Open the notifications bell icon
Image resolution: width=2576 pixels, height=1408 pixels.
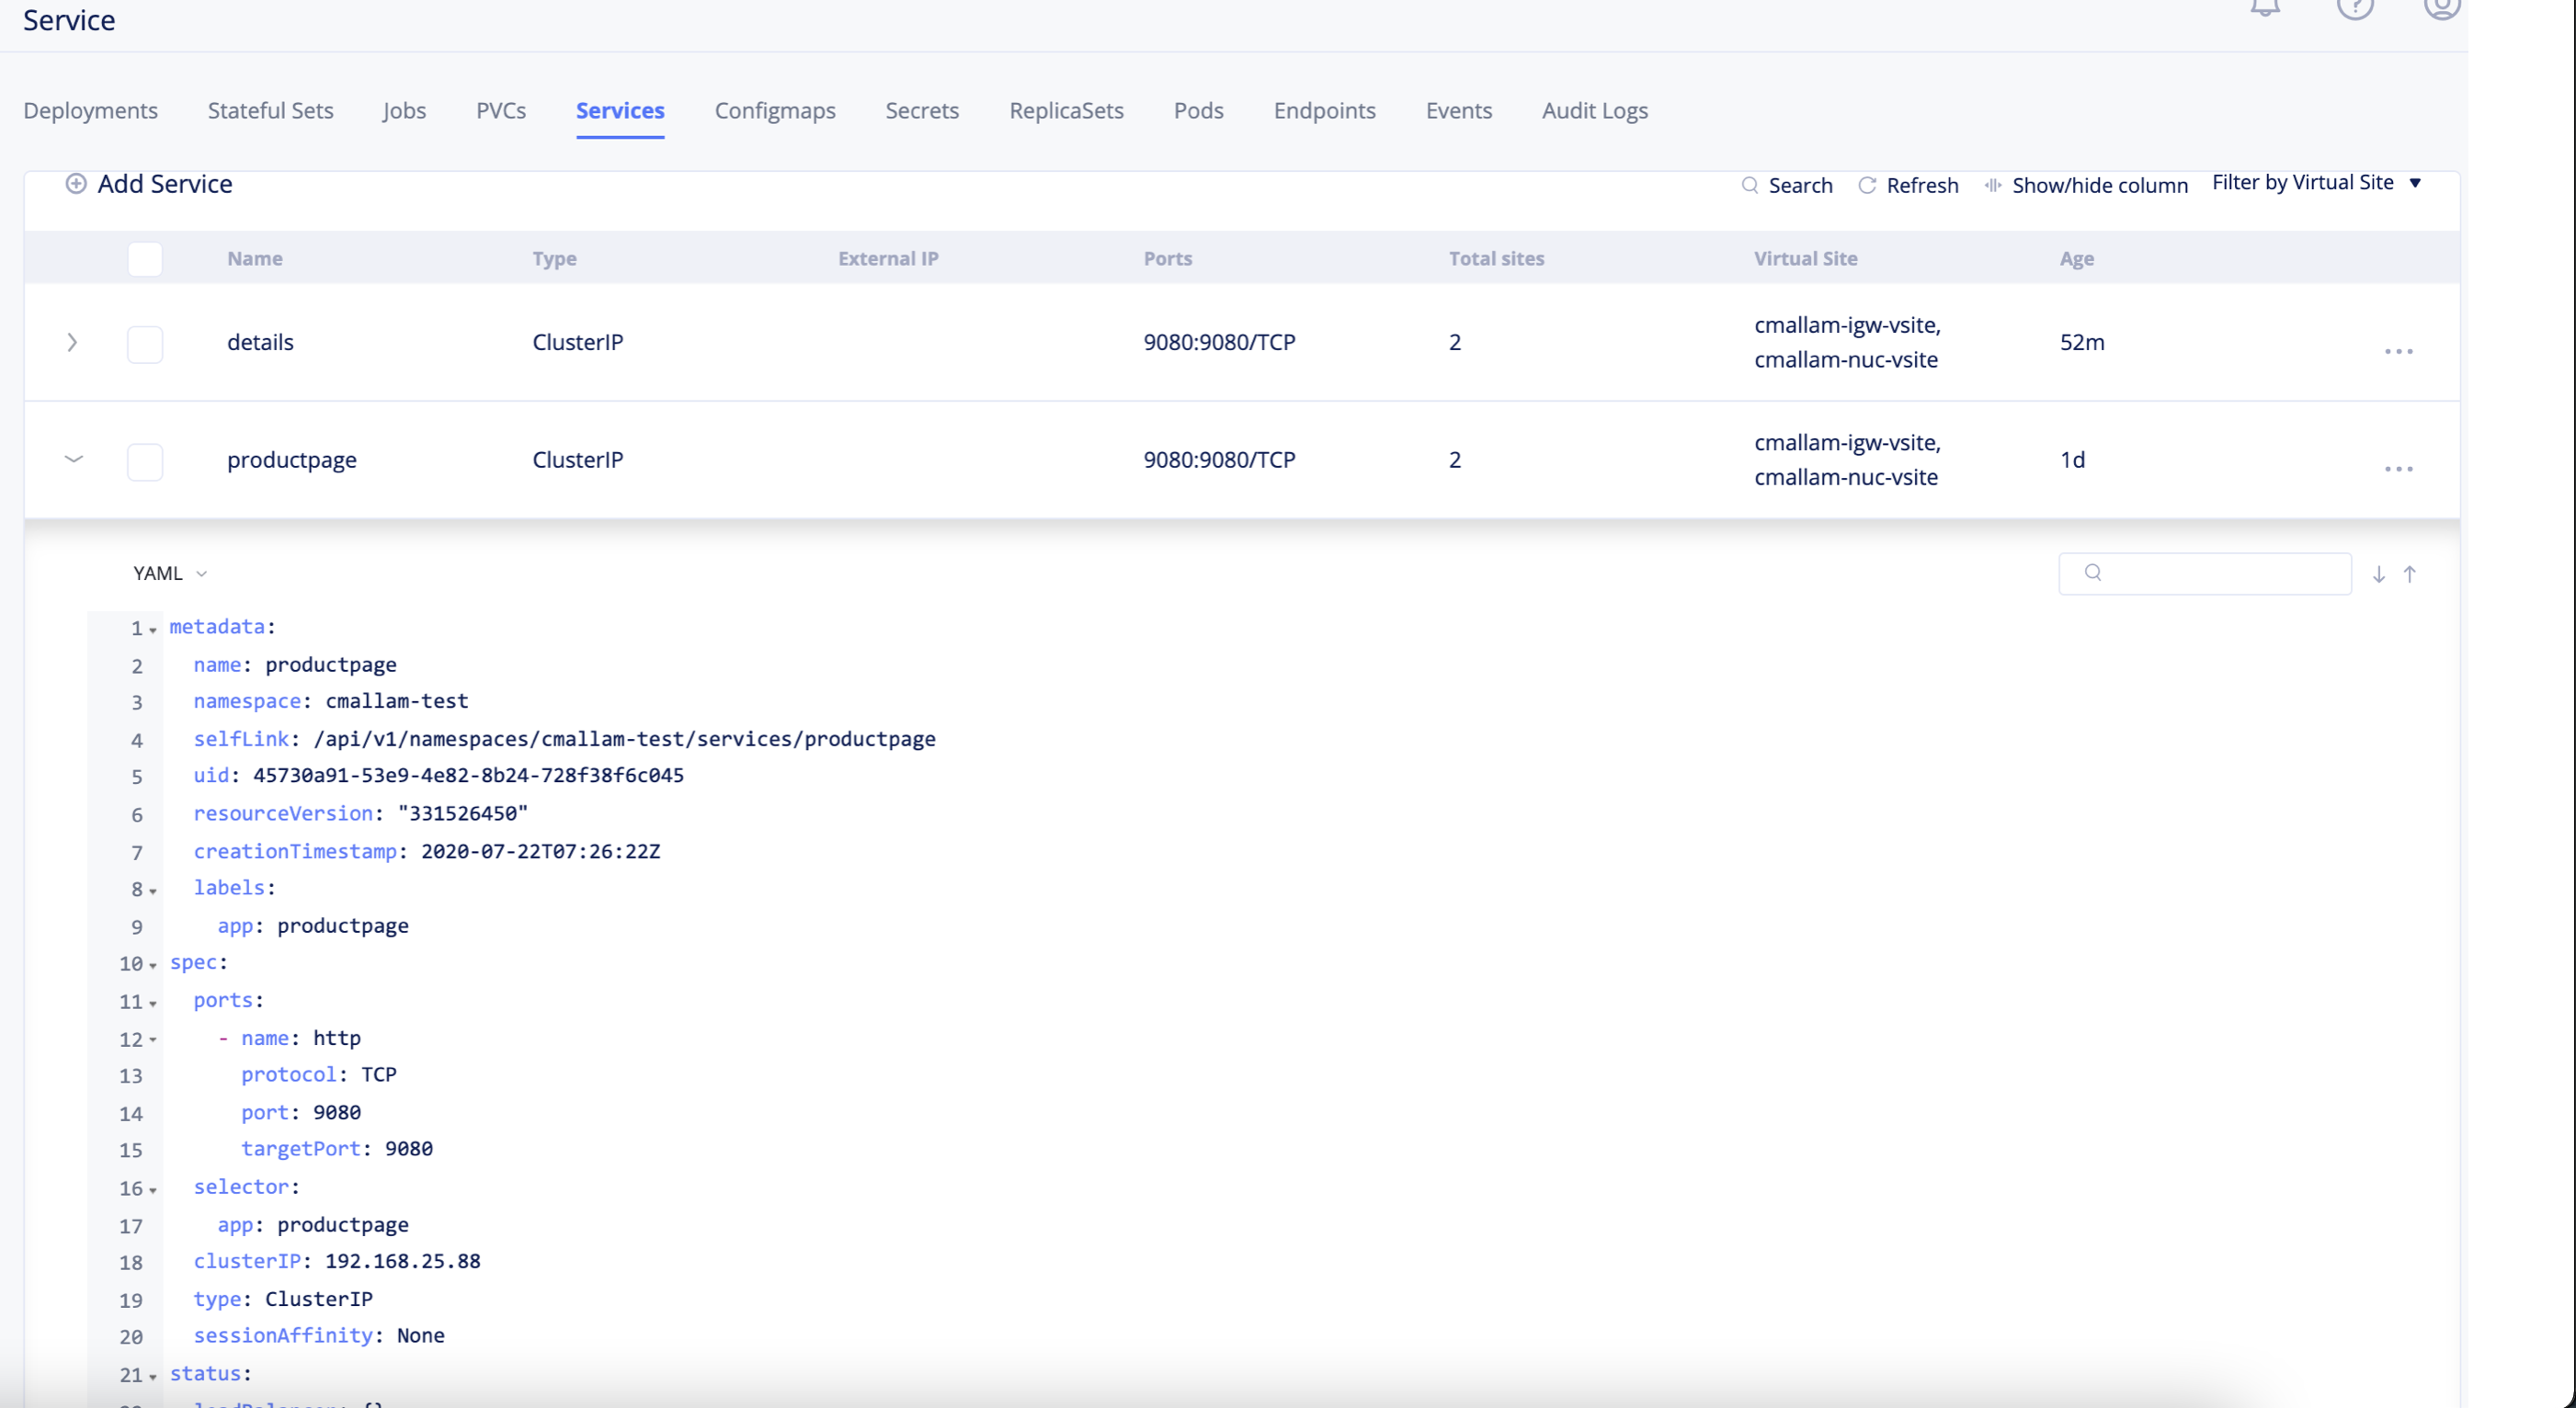(2264, 10)
